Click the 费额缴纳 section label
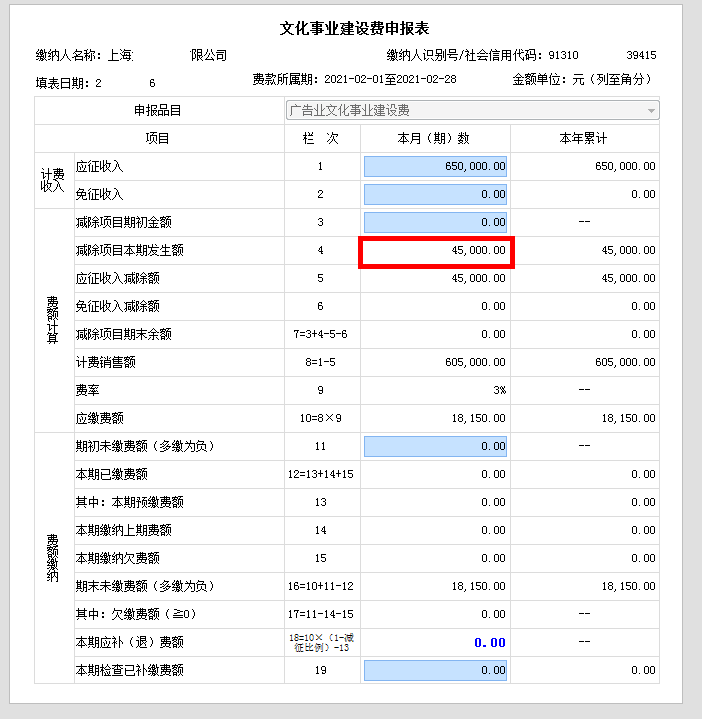 click(53, 558)
